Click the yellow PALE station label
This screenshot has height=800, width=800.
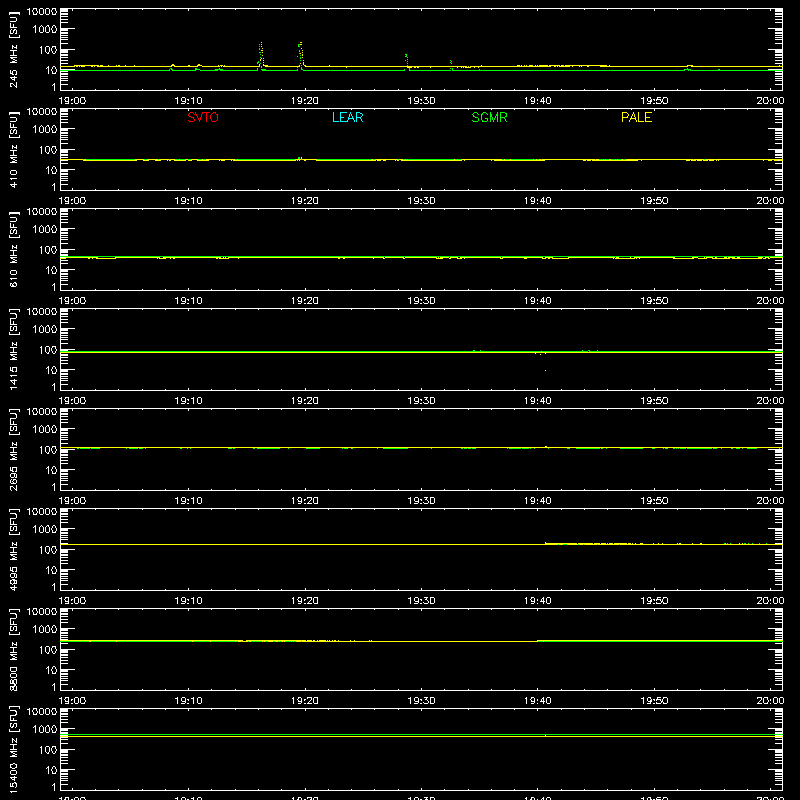point(636,117)
